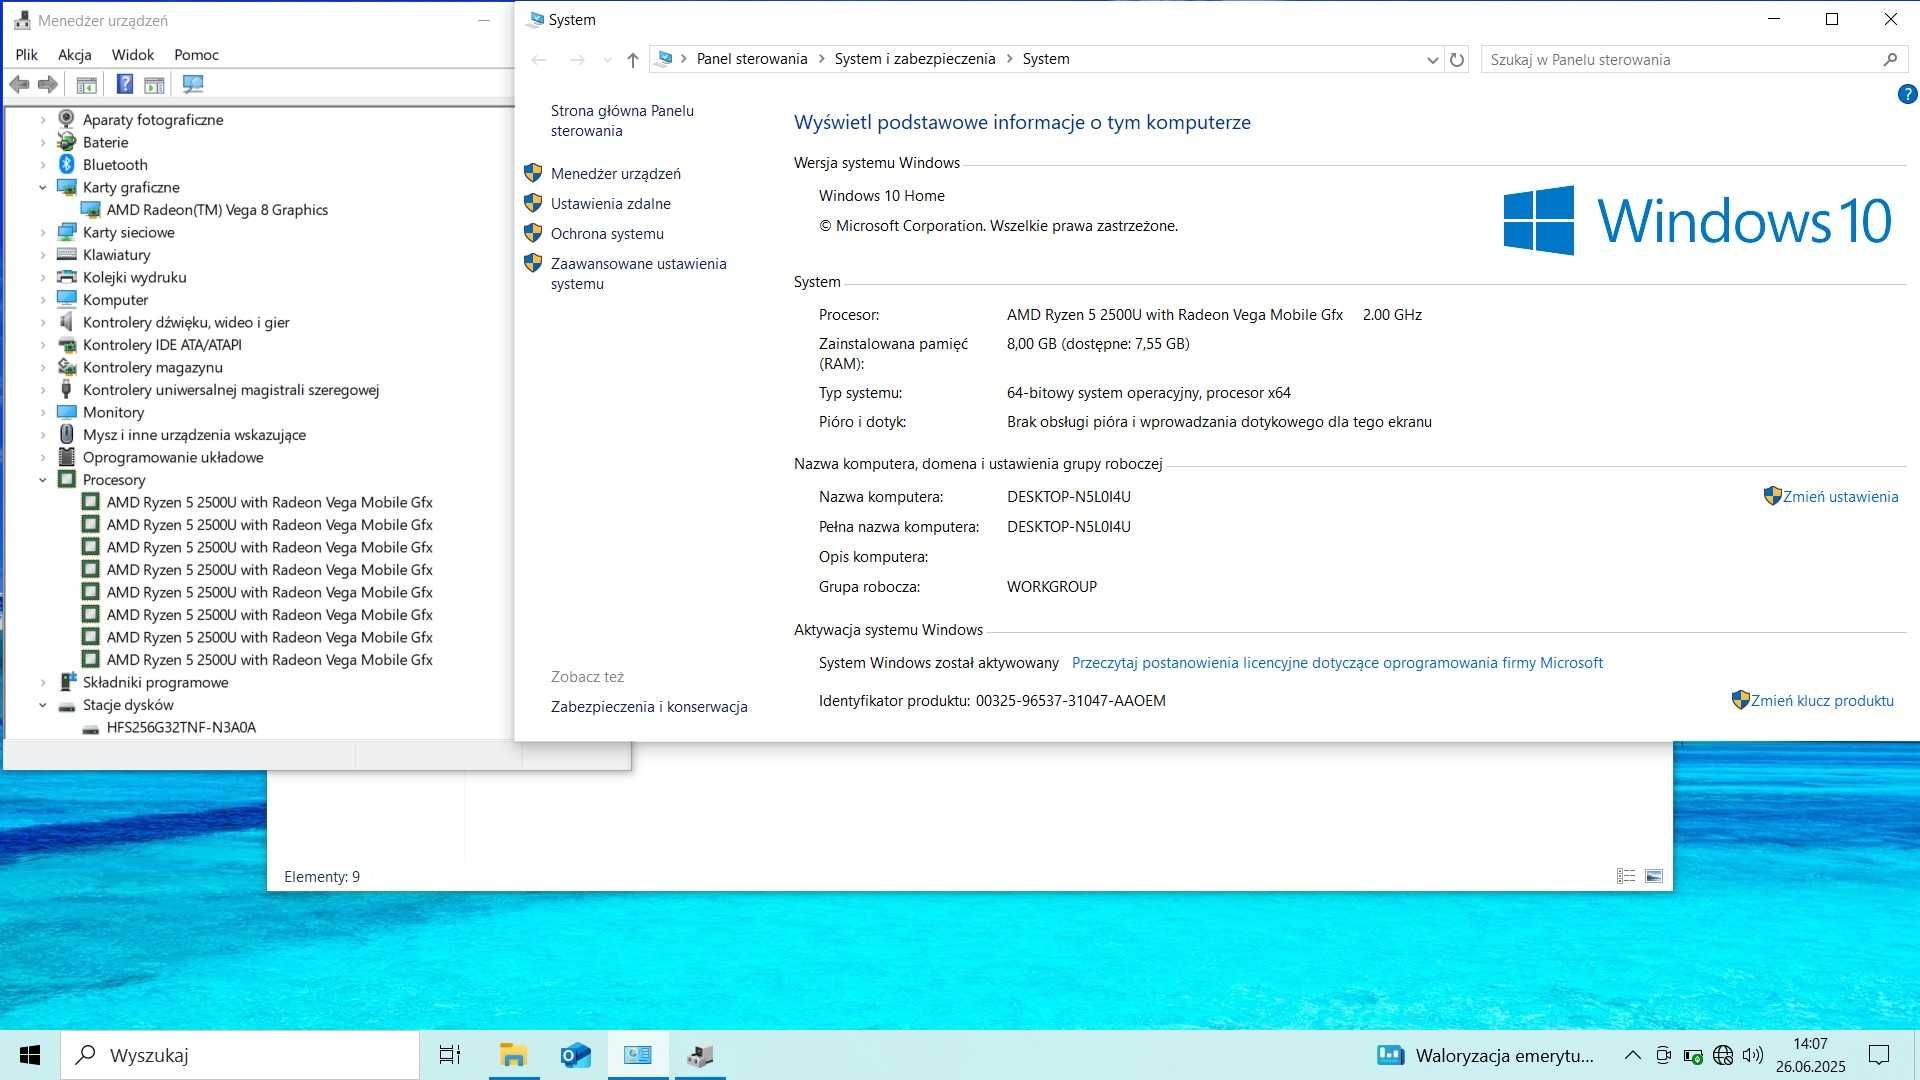Open the Widok menu

tap(133, 55)
